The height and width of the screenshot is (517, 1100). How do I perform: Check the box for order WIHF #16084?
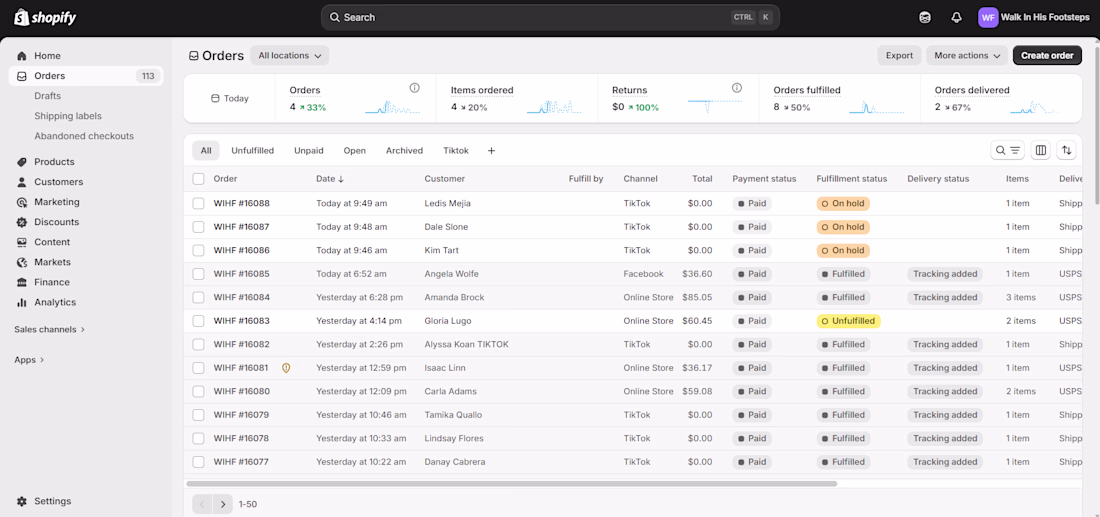tap(199, 297)
